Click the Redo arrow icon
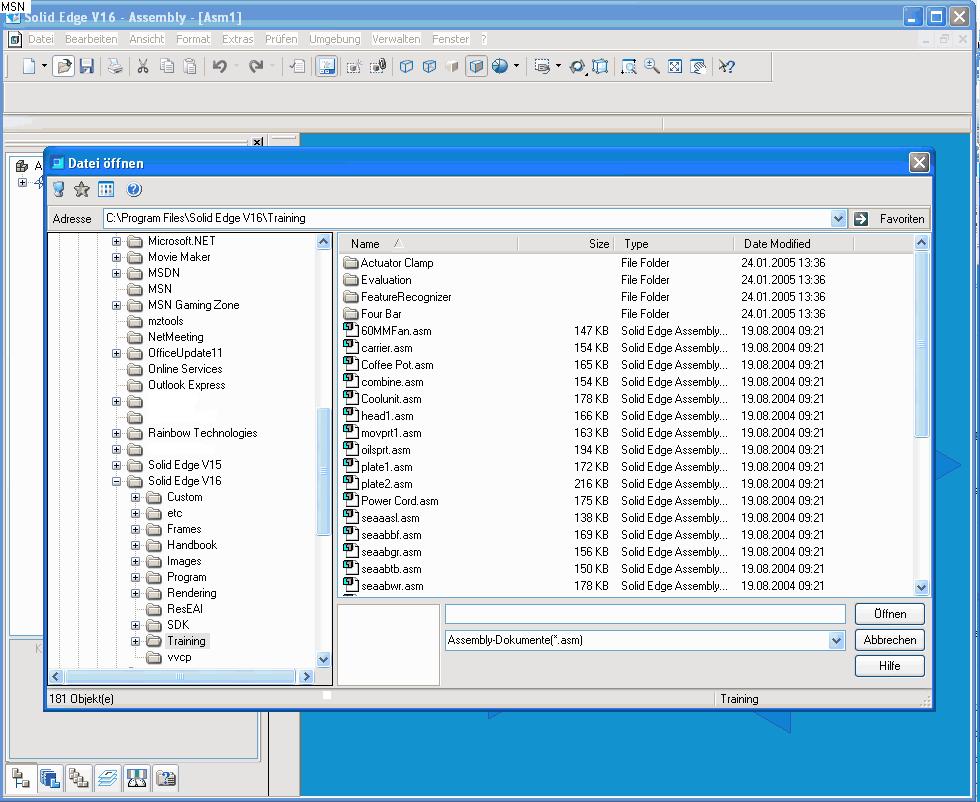The width and height of the screenshot is (980, 802). tap(256, 66)
